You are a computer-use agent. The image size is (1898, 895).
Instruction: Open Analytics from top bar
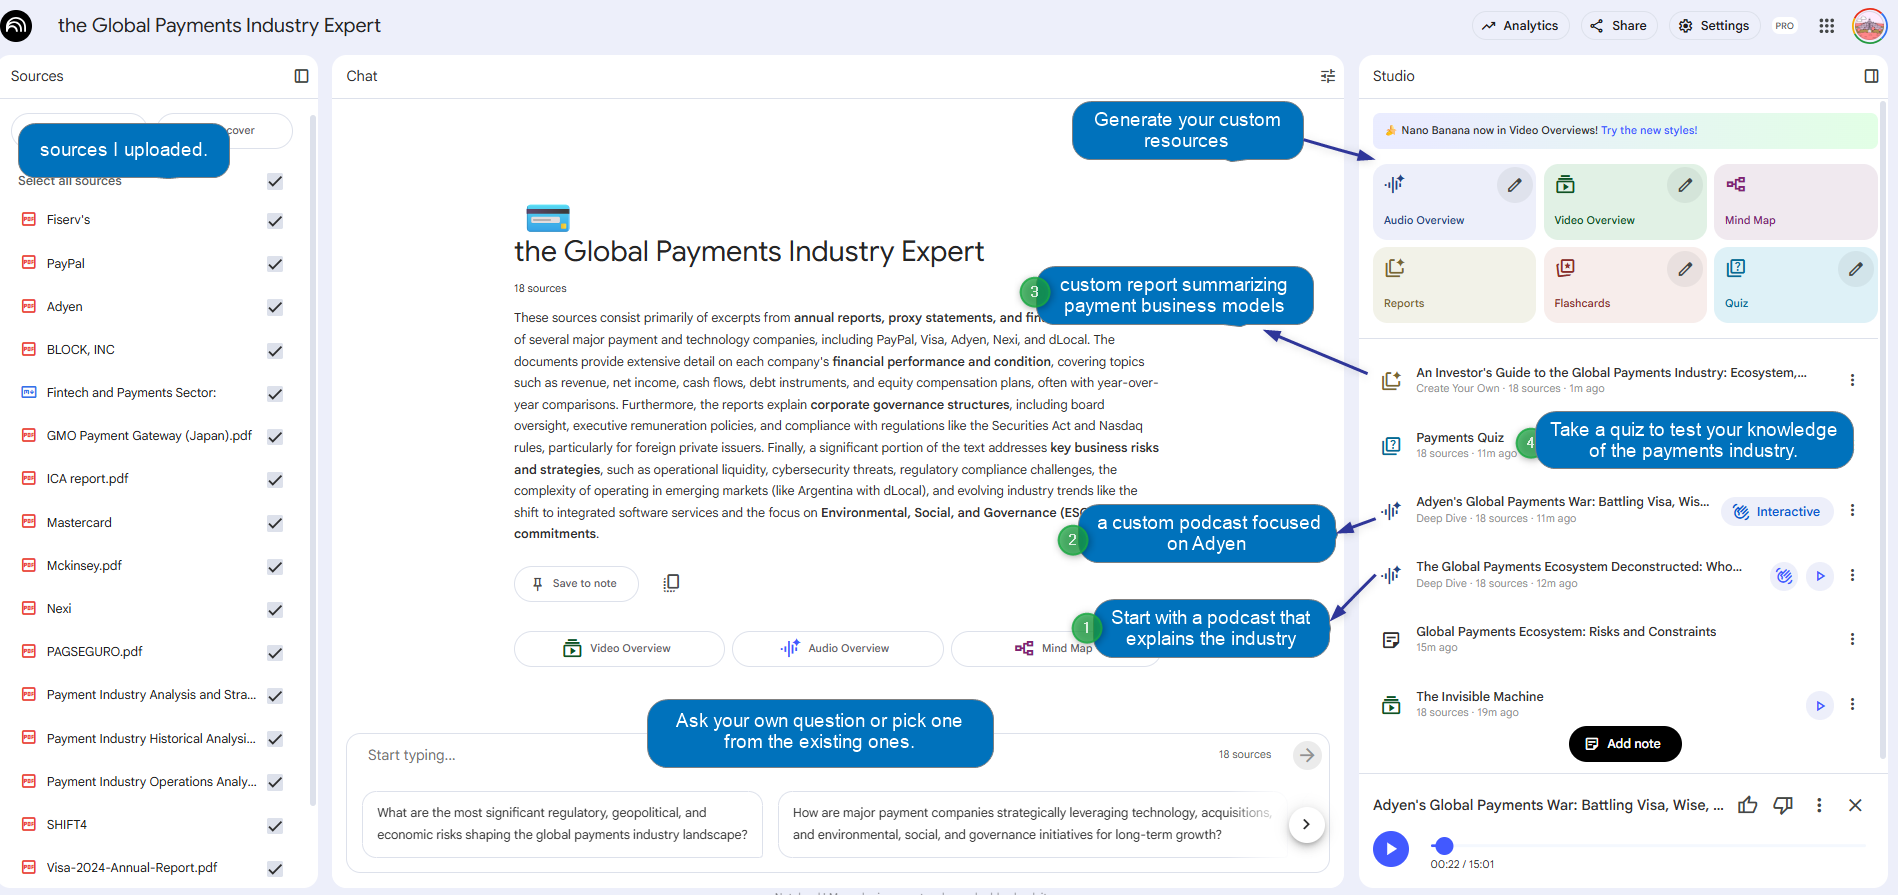[x=1520, y=26]
